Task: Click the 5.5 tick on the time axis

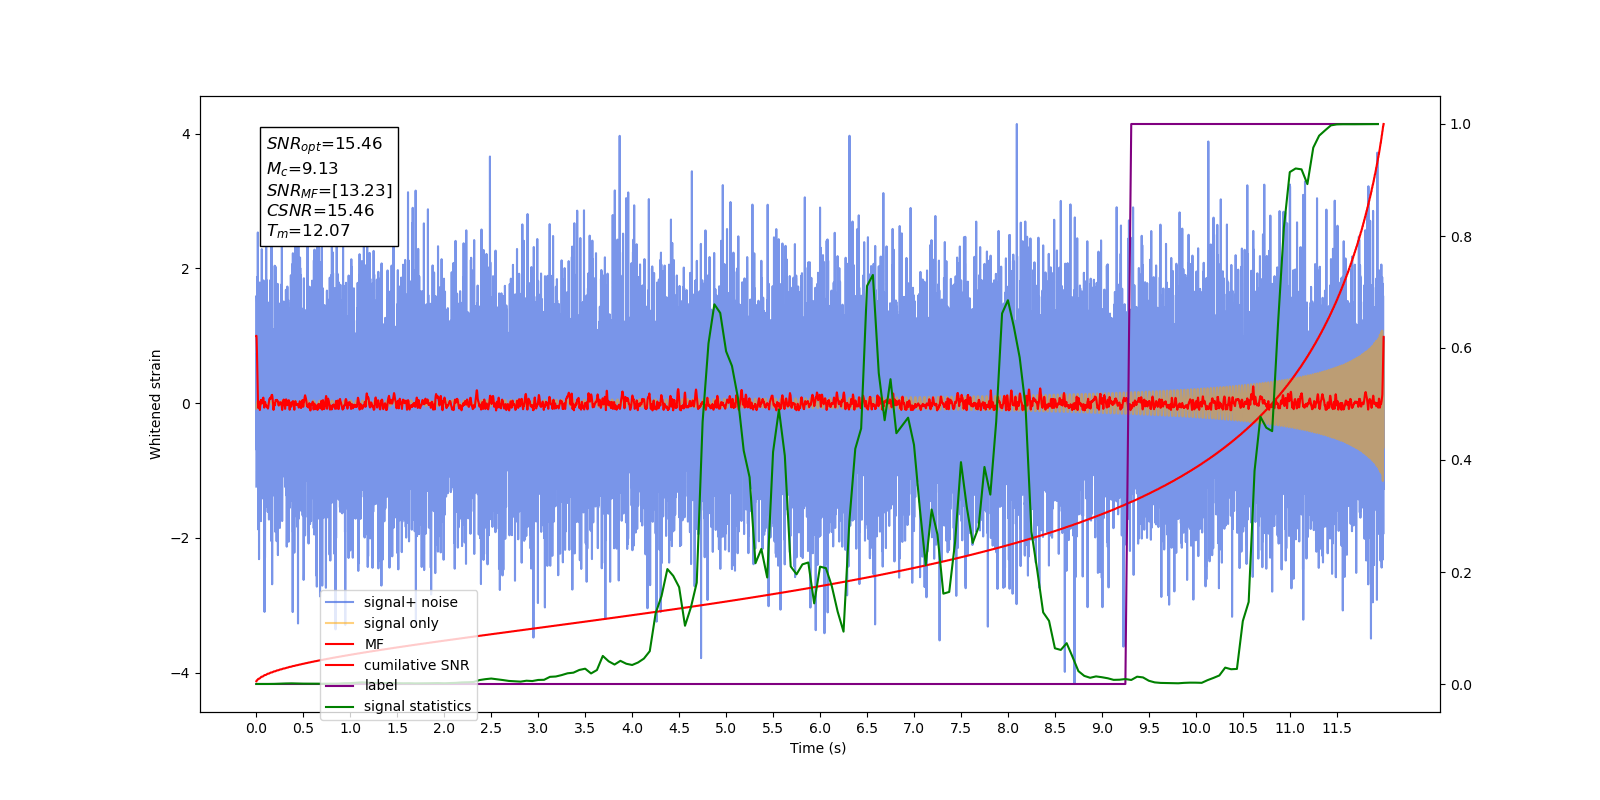Action: tap(773, 728)
